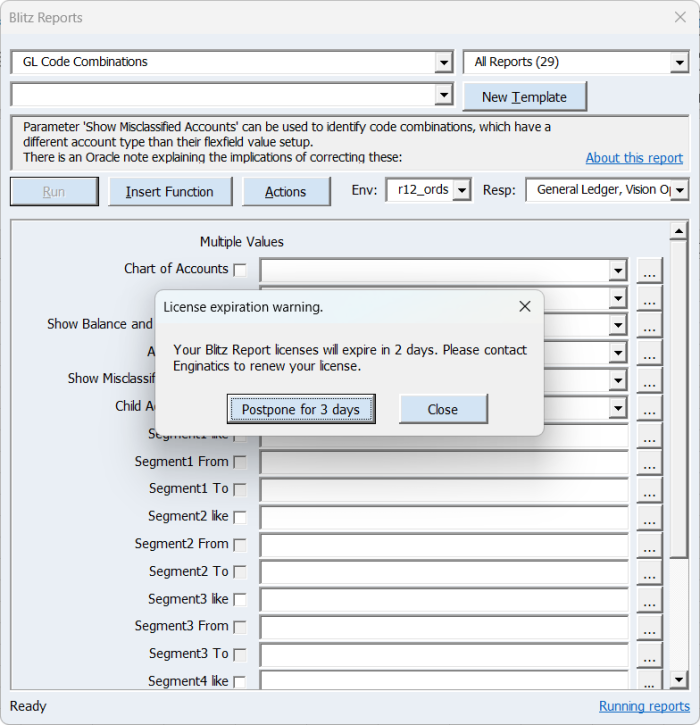Toggle Segment4 like checkbox
Screen dimensions: 700x725
pyautogui.click(x=240, y=682)
